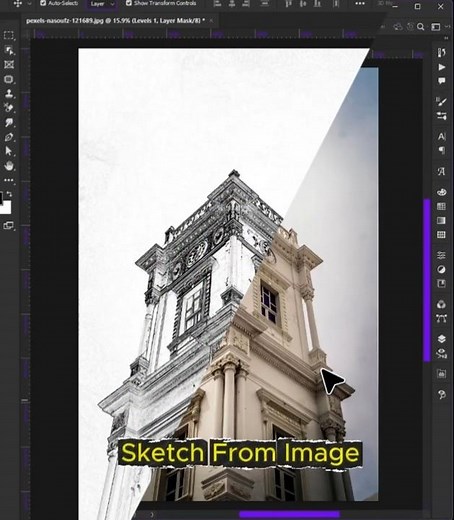Click the align right edges button
This screenshot has width=454, height=520.
coord(246,3)
